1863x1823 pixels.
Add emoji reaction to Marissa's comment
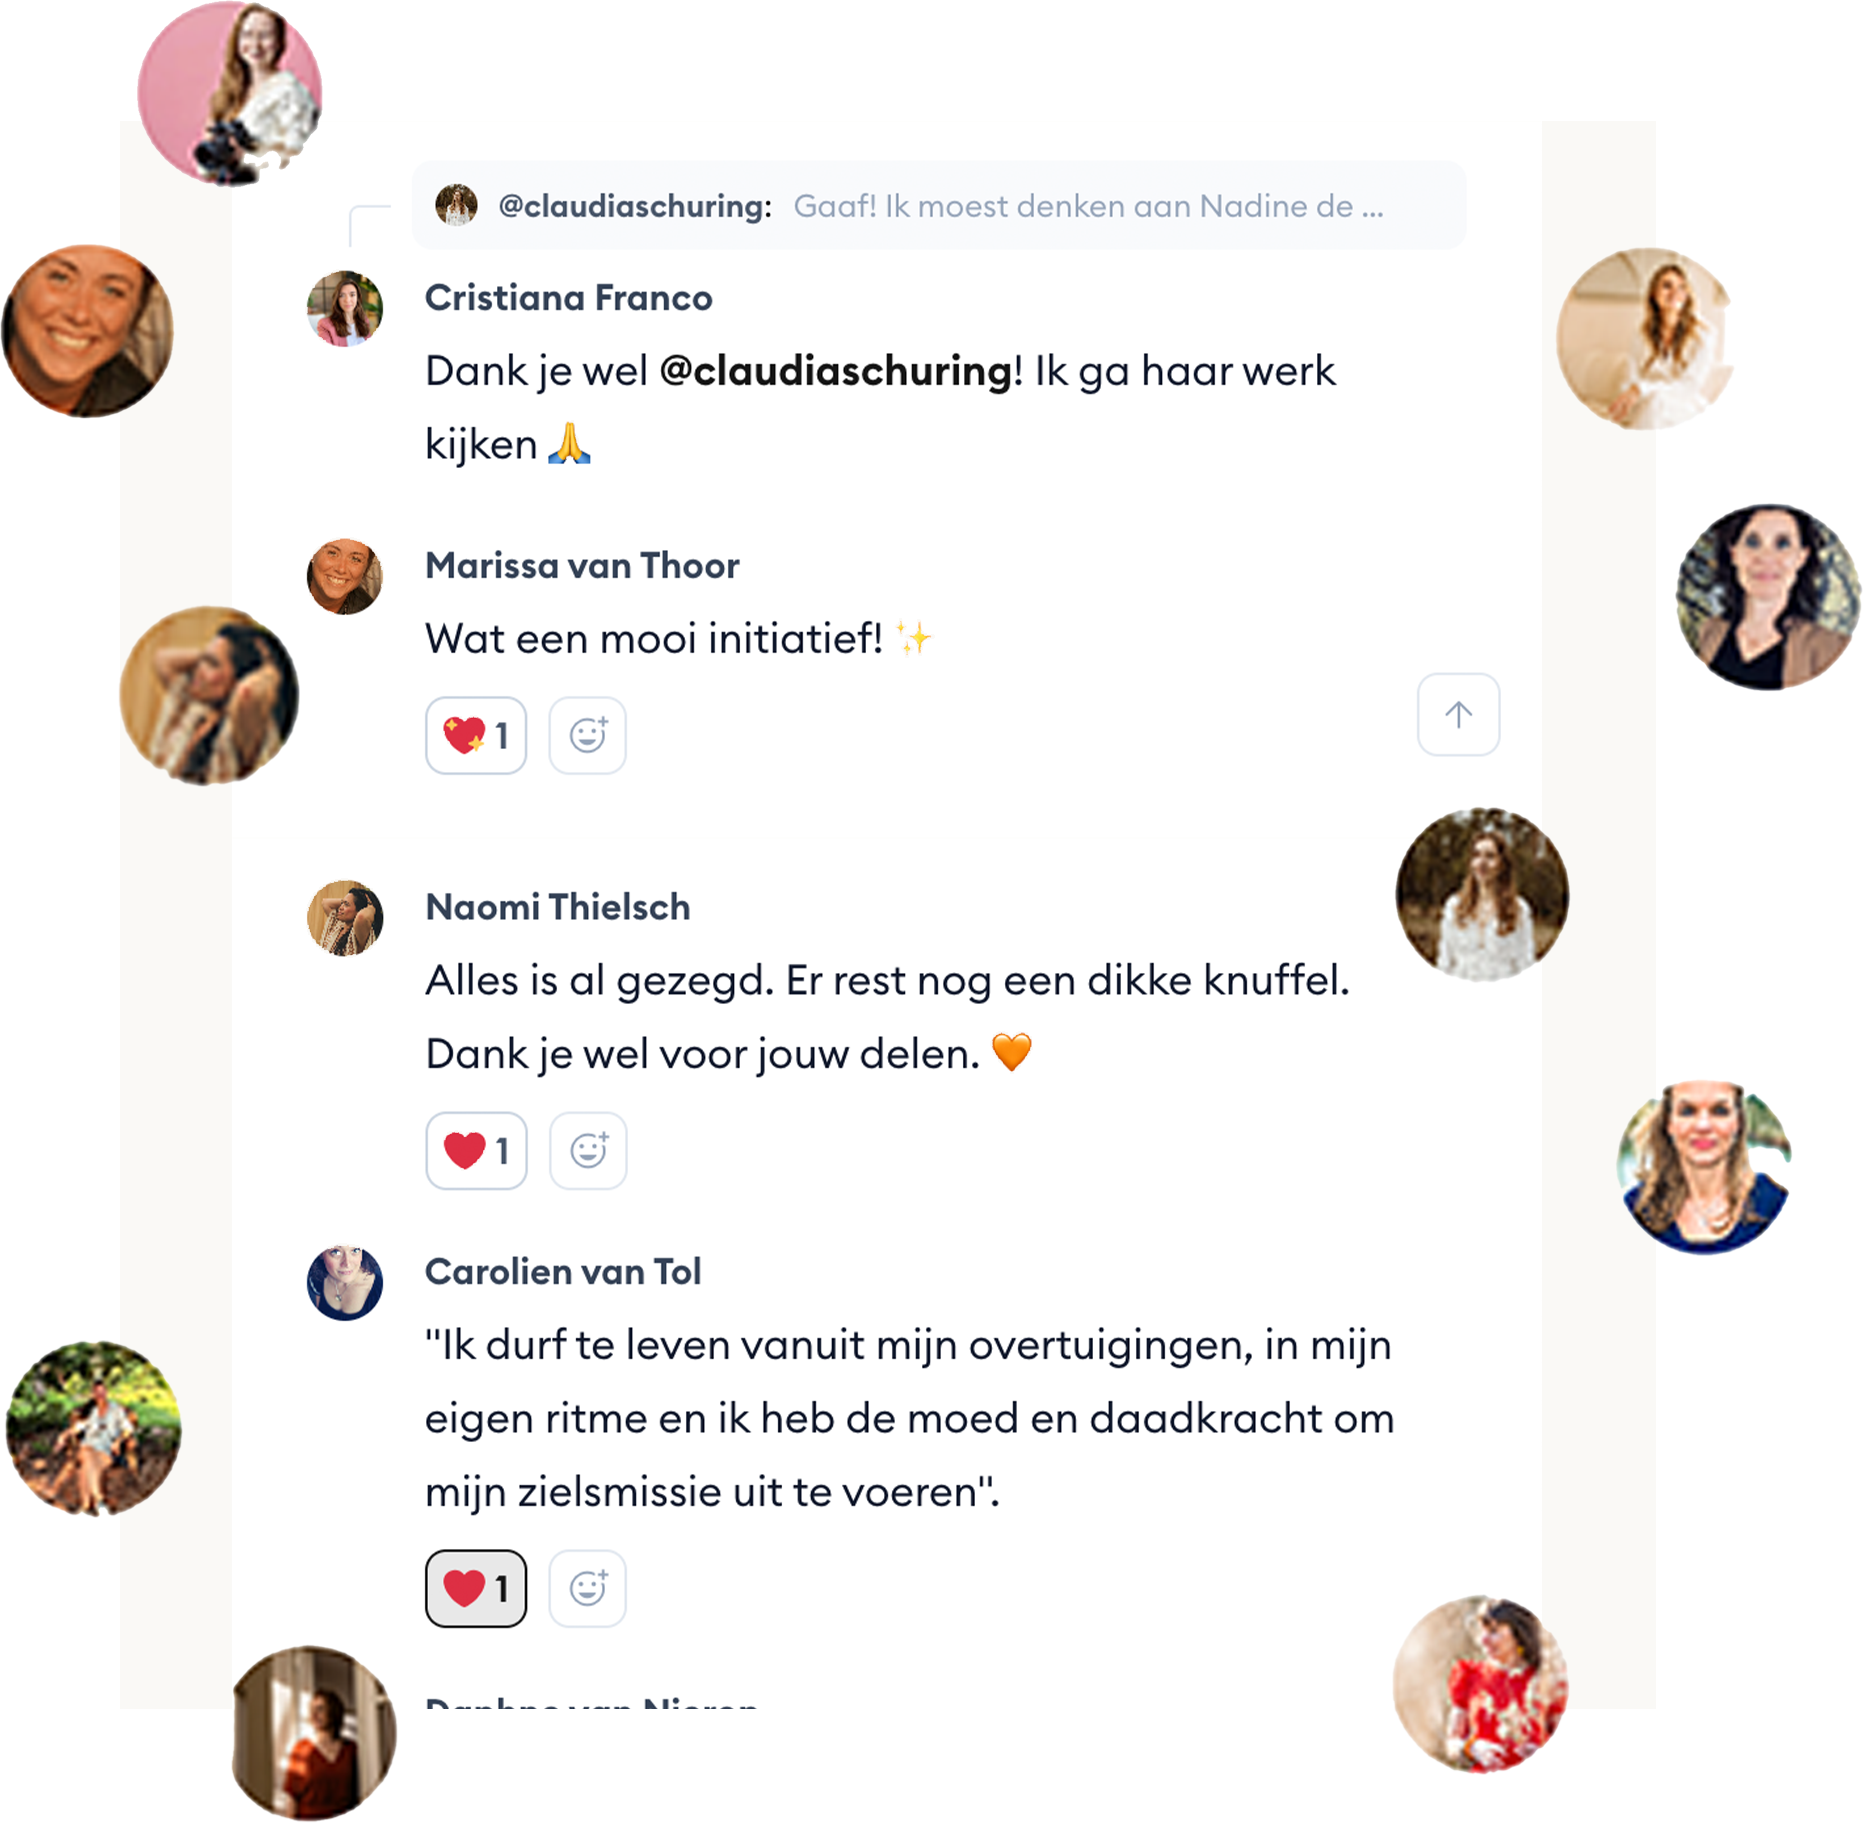tap(587, 735)
